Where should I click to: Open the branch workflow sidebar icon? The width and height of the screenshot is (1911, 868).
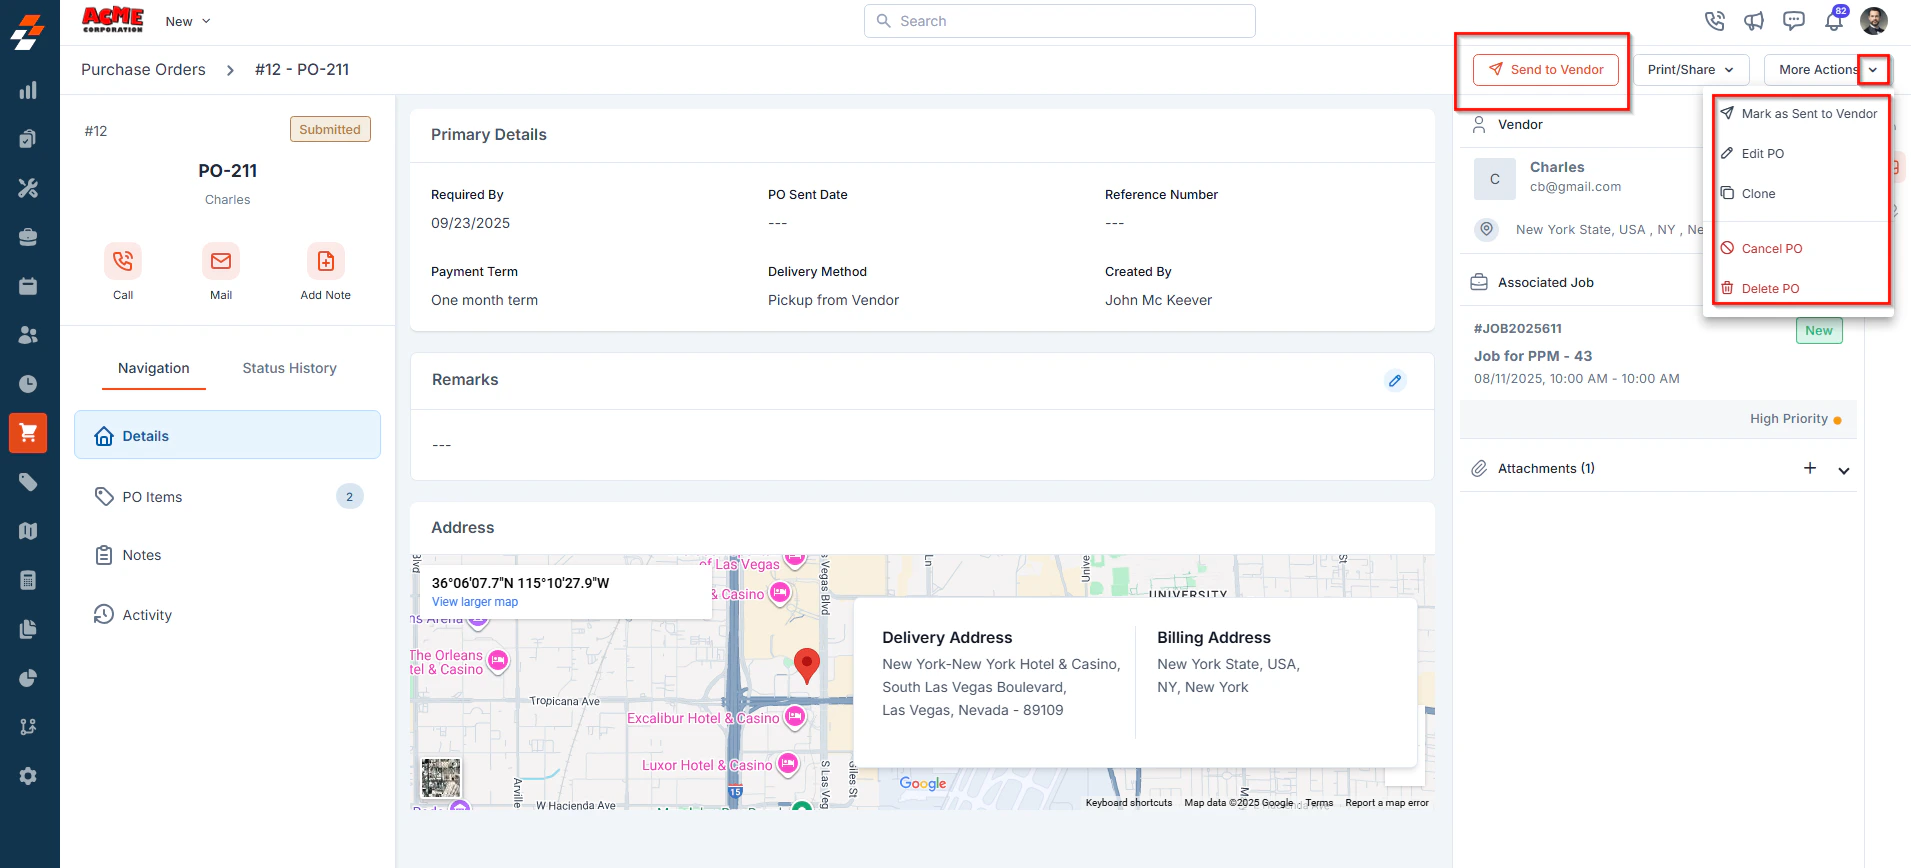click(28, 727)
